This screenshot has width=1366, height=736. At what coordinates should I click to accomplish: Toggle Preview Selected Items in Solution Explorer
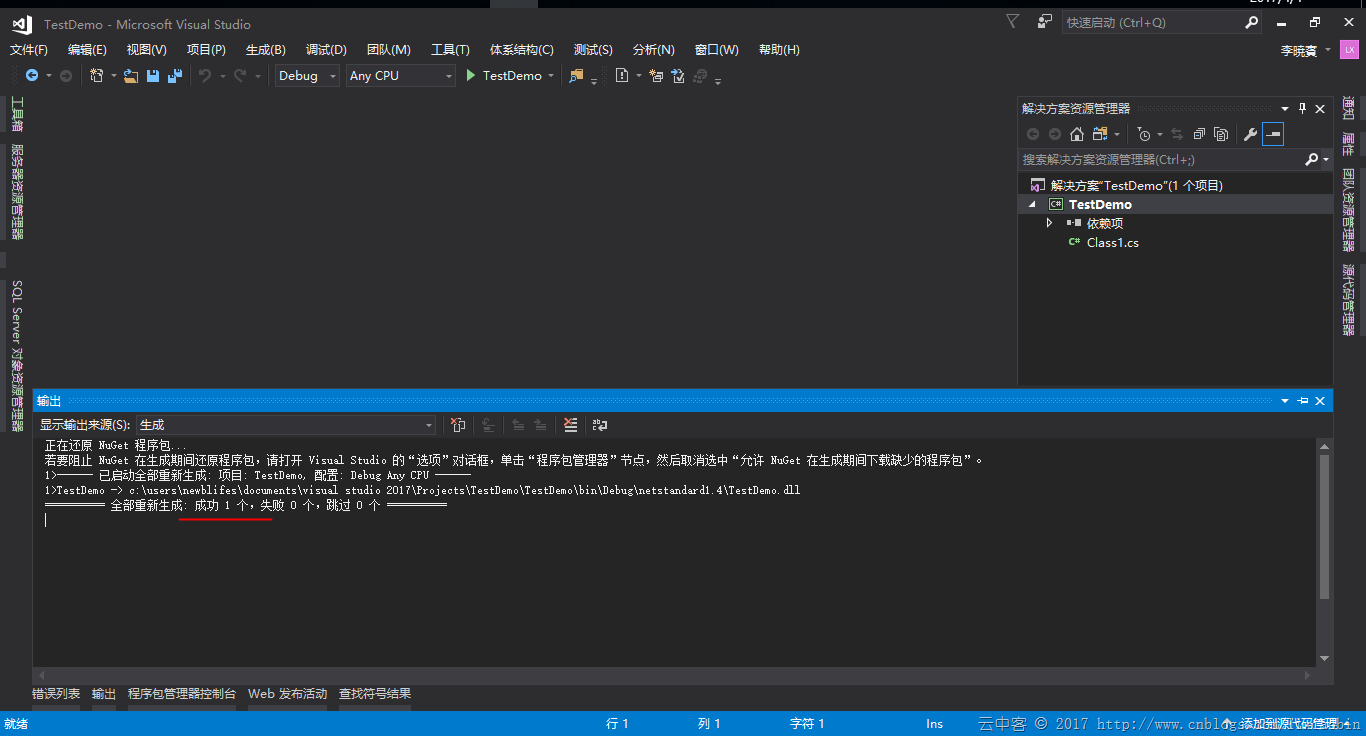point(1273,134)
